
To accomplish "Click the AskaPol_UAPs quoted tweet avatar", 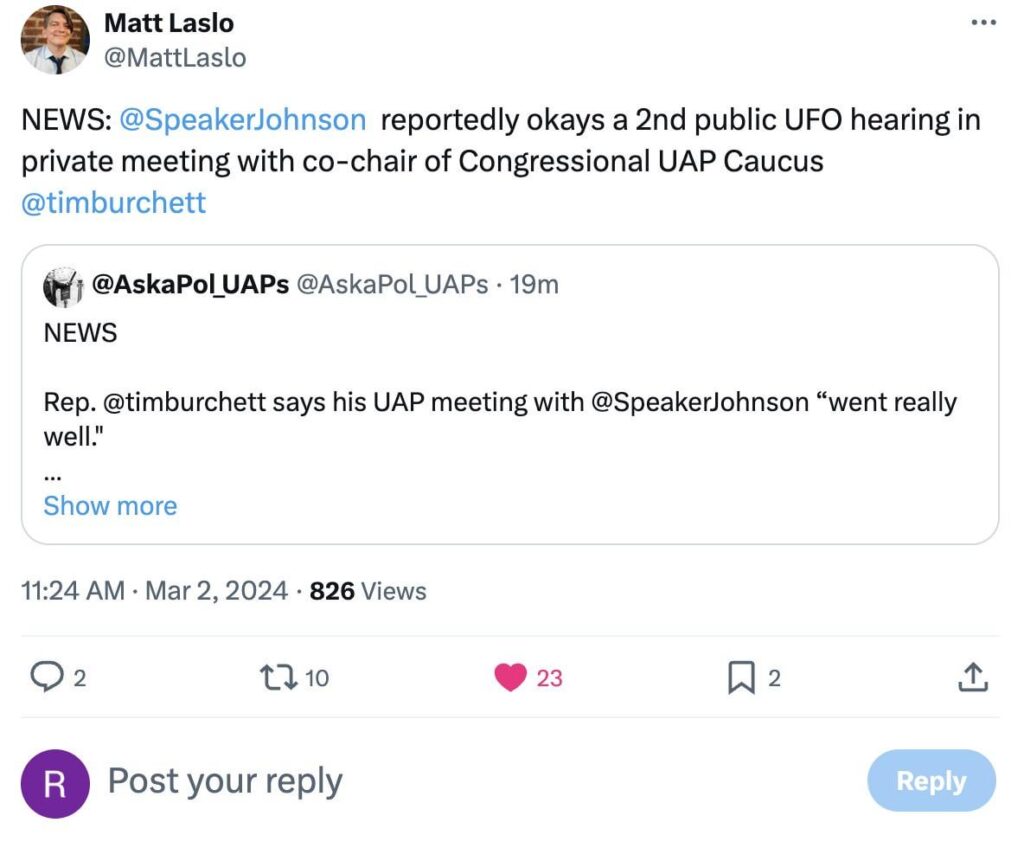I will (x=60, y=284).
